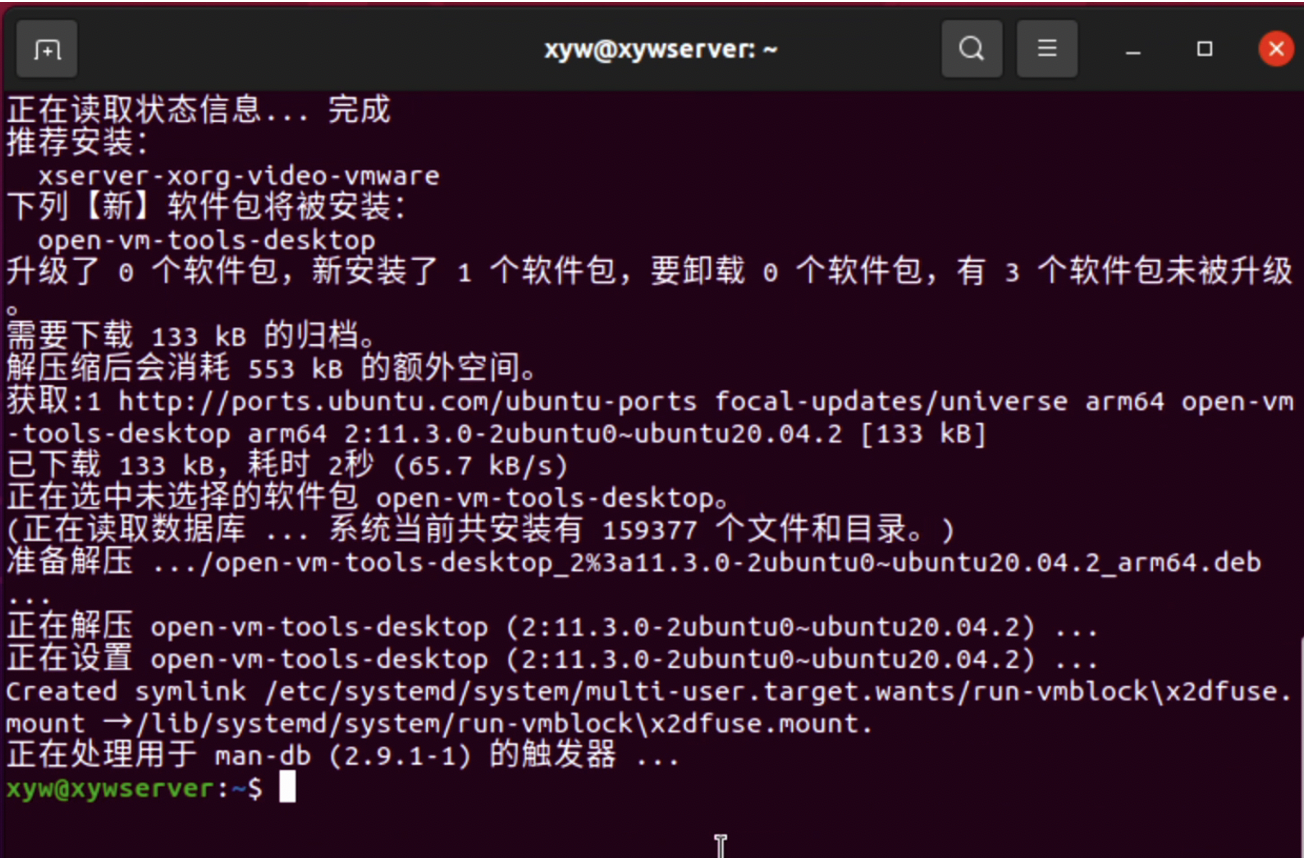Click the 正在读取状态信息... 完成 line

click(199, 110)
